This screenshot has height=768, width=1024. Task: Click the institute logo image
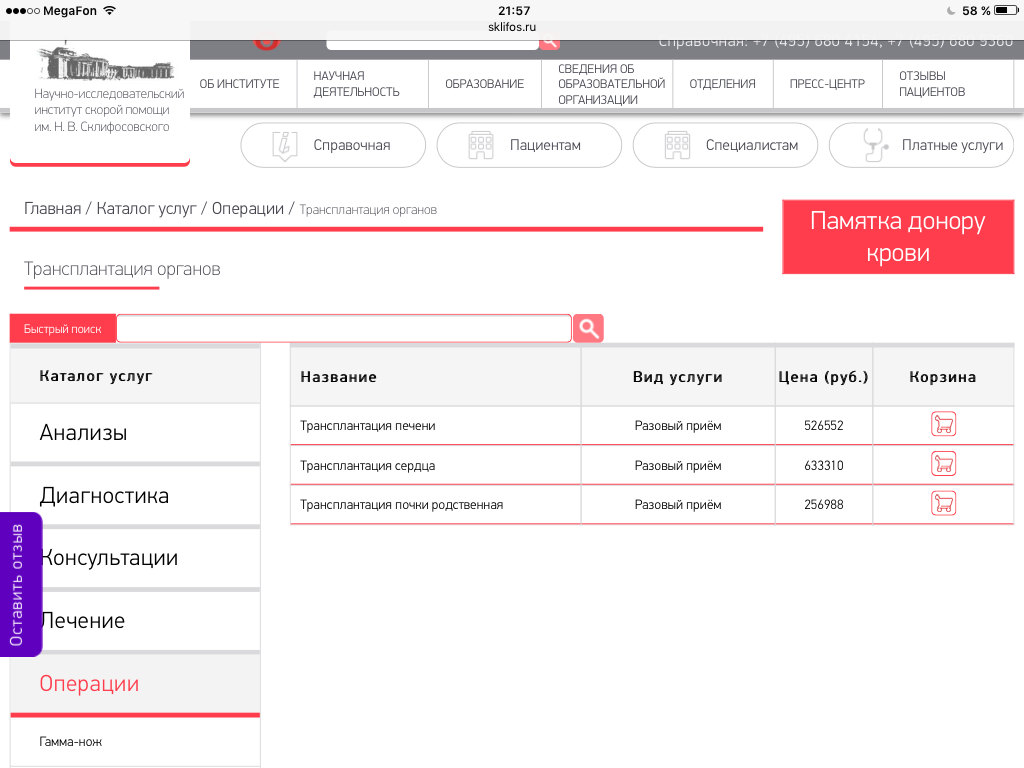(98, 64)
